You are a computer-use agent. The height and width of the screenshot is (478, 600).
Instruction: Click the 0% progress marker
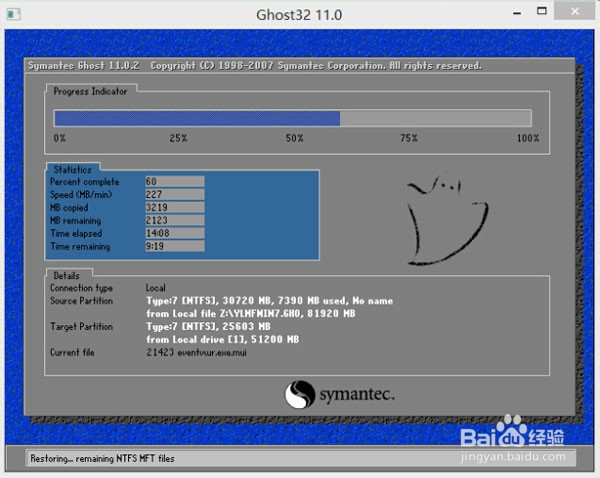click(x=59, y=138)
